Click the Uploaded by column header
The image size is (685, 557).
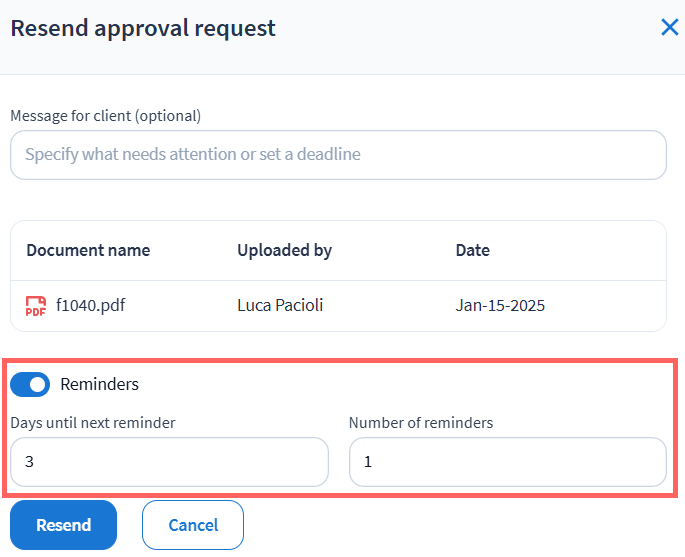tap(284, 250)
